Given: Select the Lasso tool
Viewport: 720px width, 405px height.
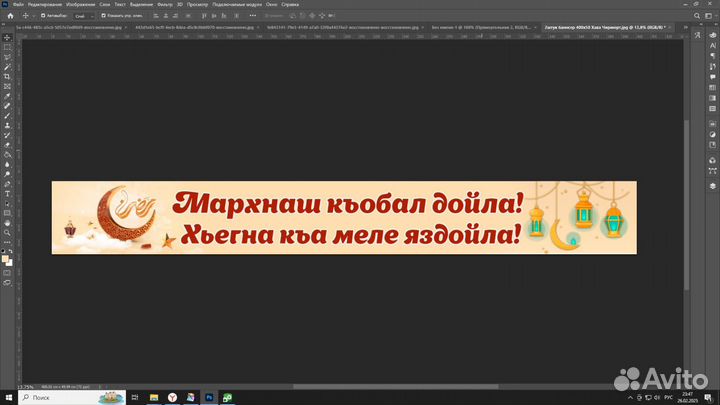Looking at the screenshot, I should pos(7,57).
